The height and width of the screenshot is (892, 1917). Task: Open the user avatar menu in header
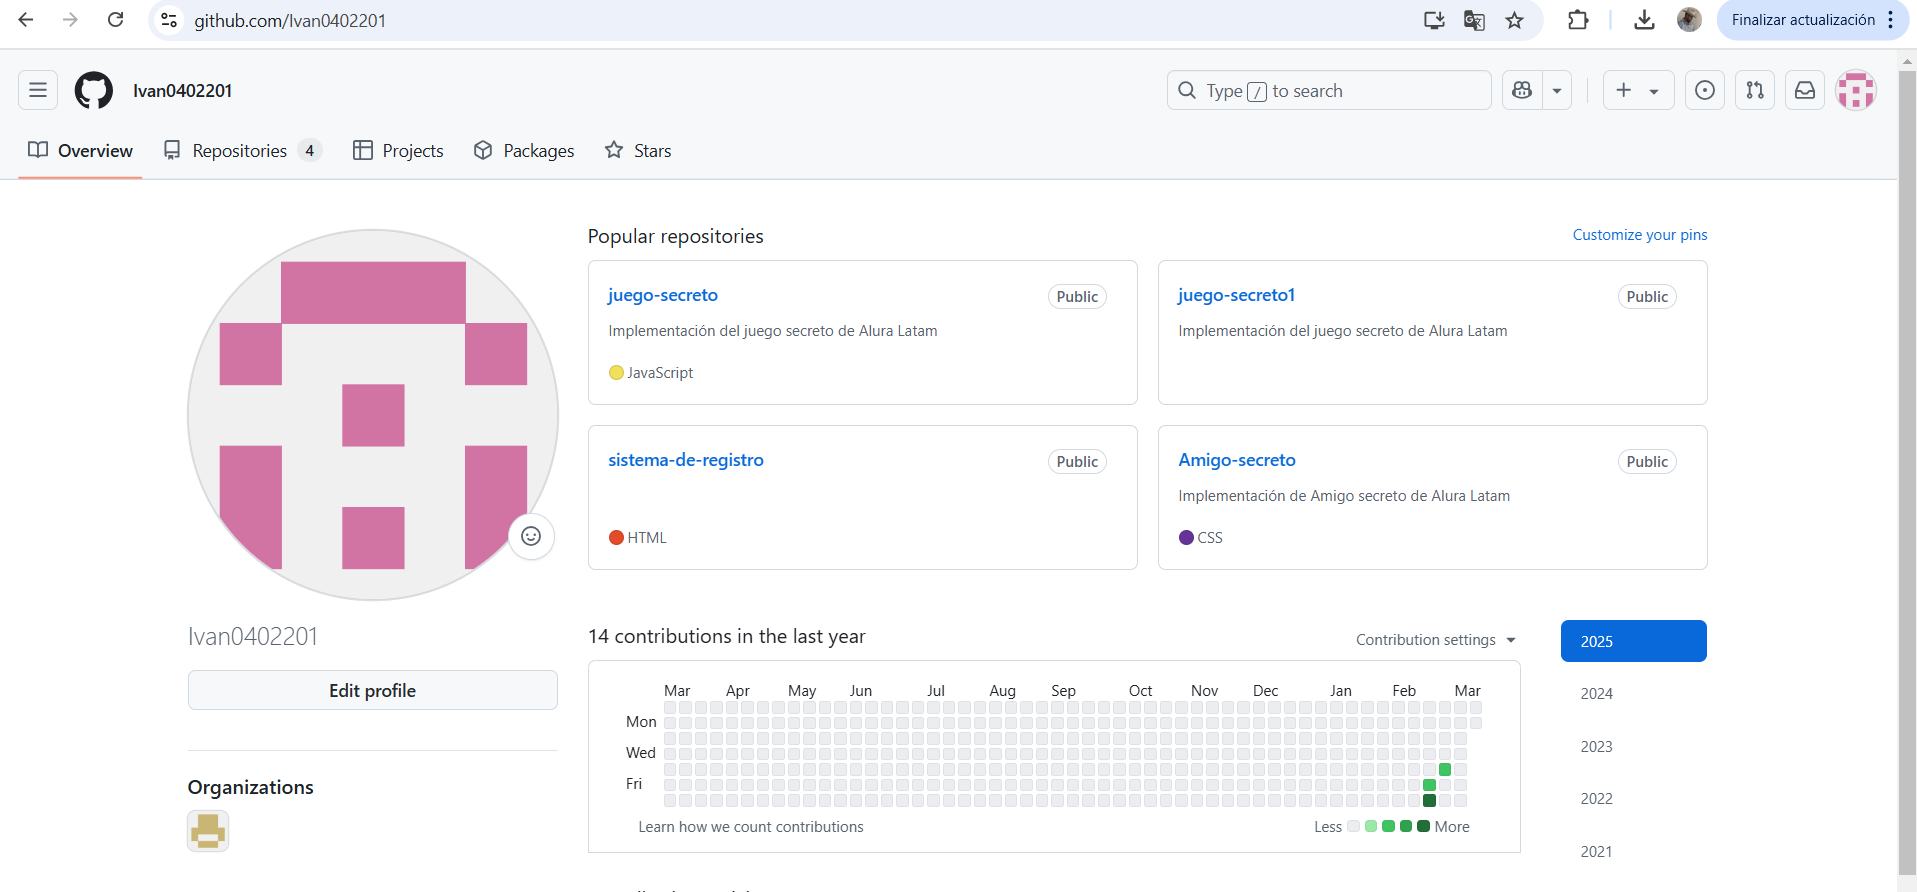tap(1856, 90)
